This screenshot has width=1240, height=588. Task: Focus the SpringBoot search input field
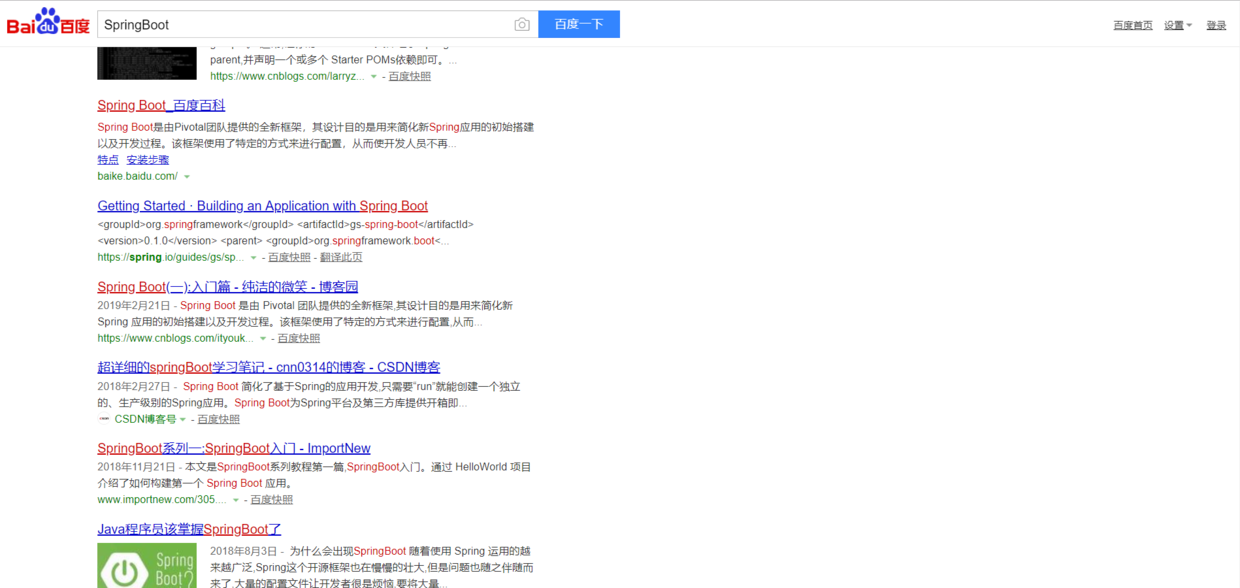304,24
